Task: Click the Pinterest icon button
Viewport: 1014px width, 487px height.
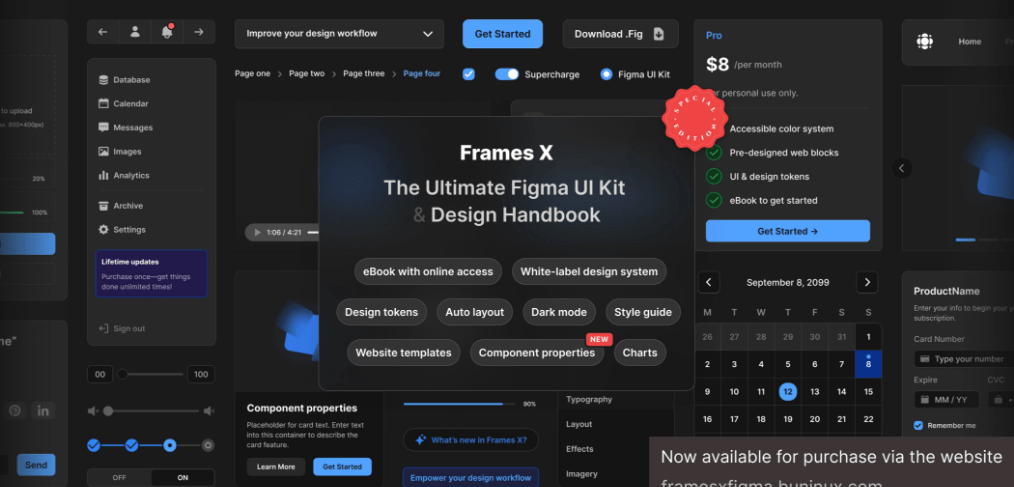Action: pos(15,411)
